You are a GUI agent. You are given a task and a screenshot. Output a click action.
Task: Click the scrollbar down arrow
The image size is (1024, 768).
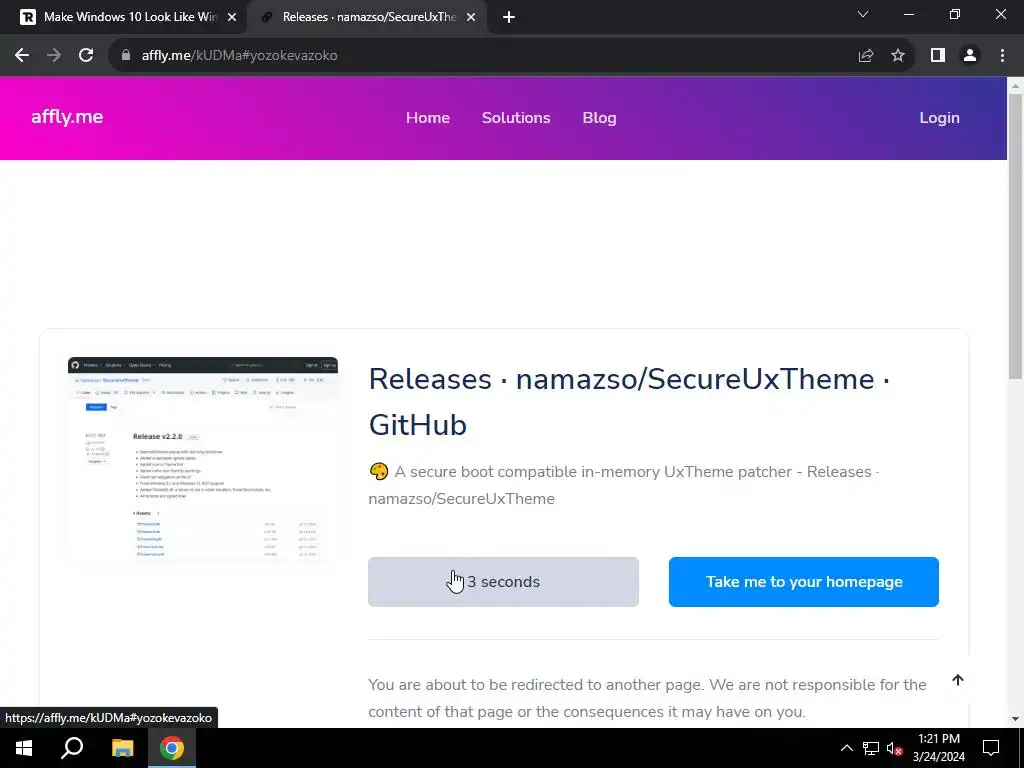coord(1015,719)
